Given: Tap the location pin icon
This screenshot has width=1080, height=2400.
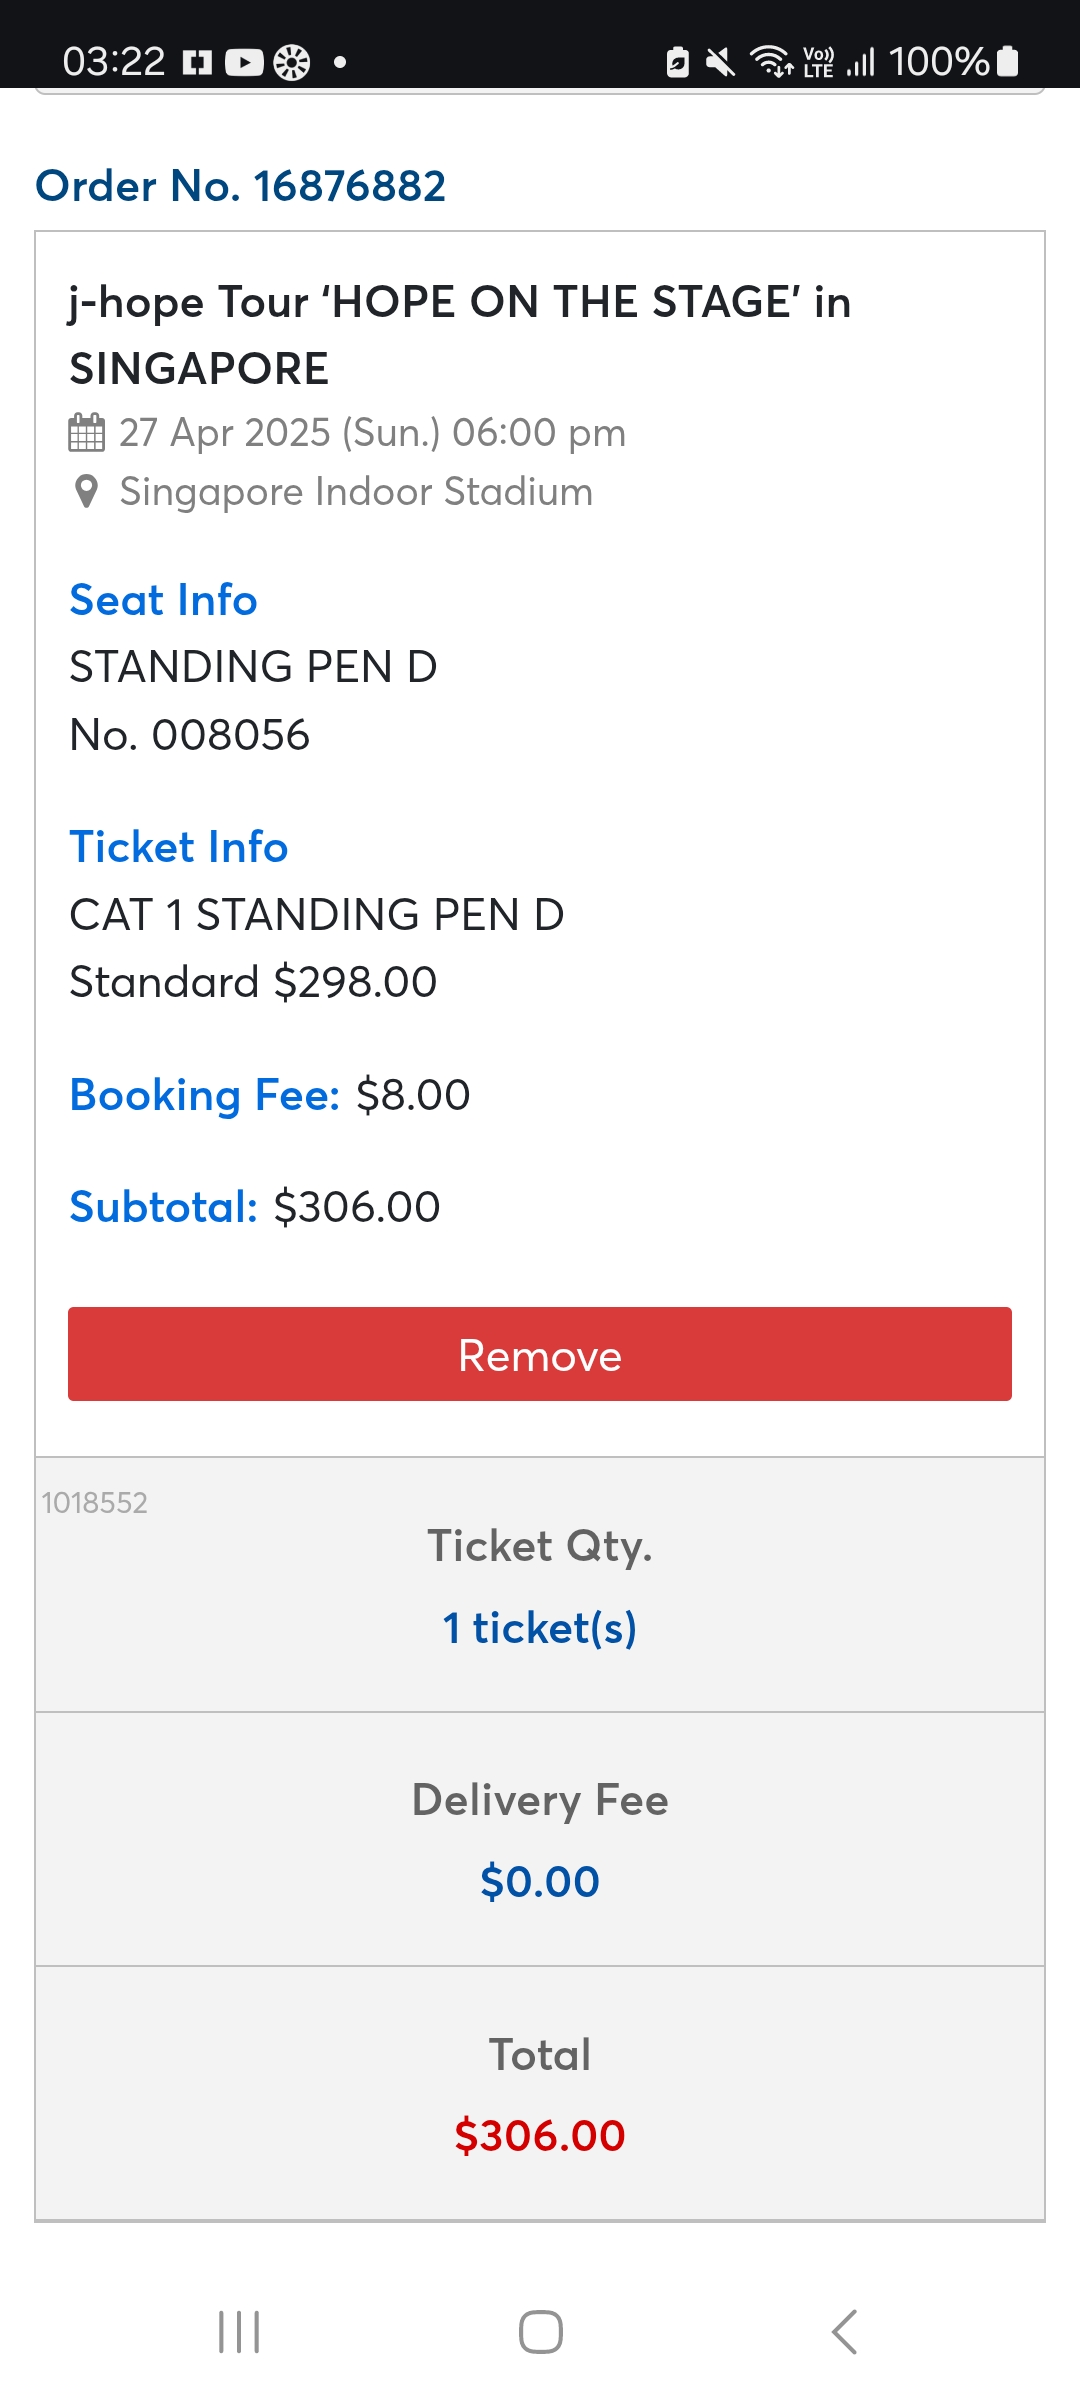Looking at the screenshot, I should click(x=87, y=492).
